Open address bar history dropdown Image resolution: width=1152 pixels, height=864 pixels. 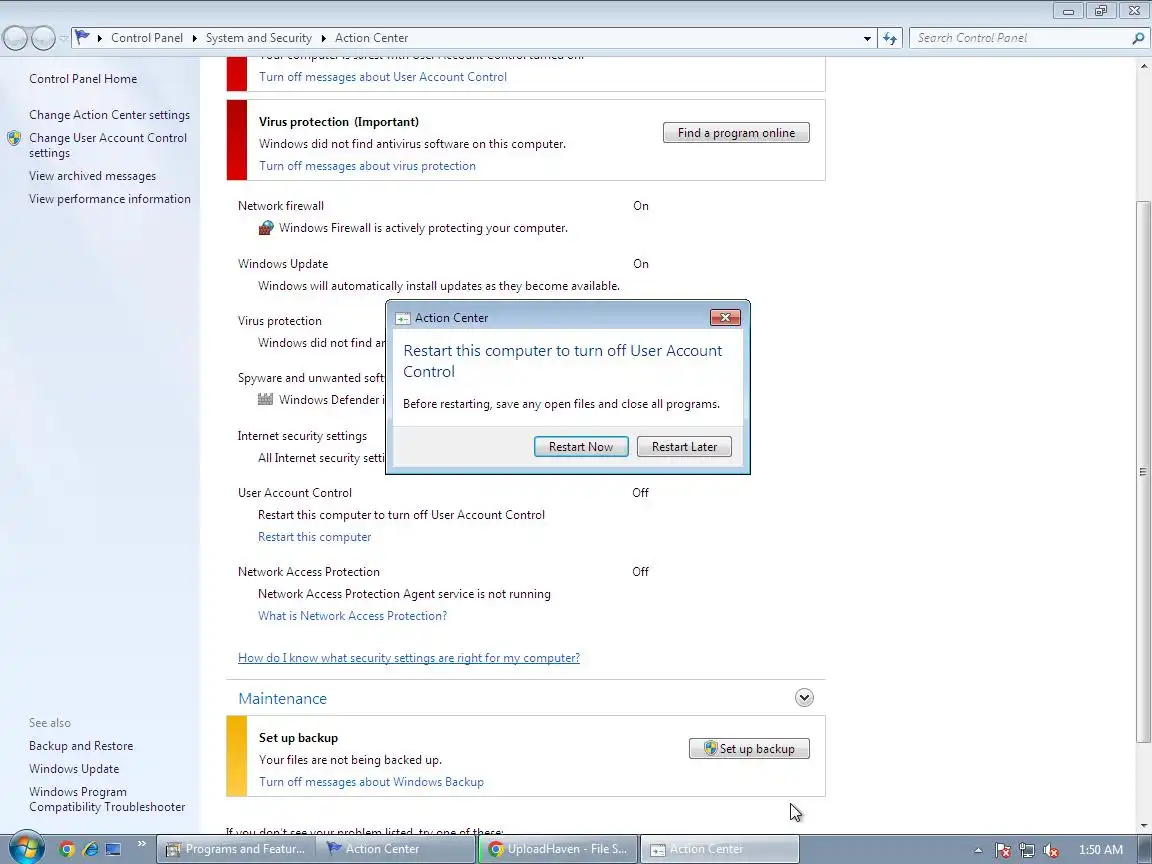click(x=867, y=38)
